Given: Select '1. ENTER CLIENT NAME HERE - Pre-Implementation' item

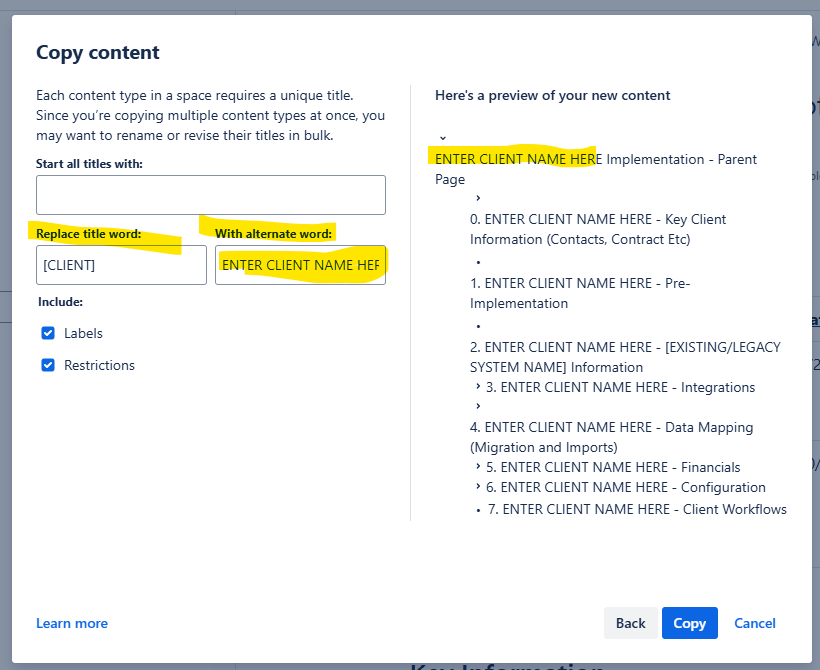Looking at the screenshot, I should pos(580,293).
